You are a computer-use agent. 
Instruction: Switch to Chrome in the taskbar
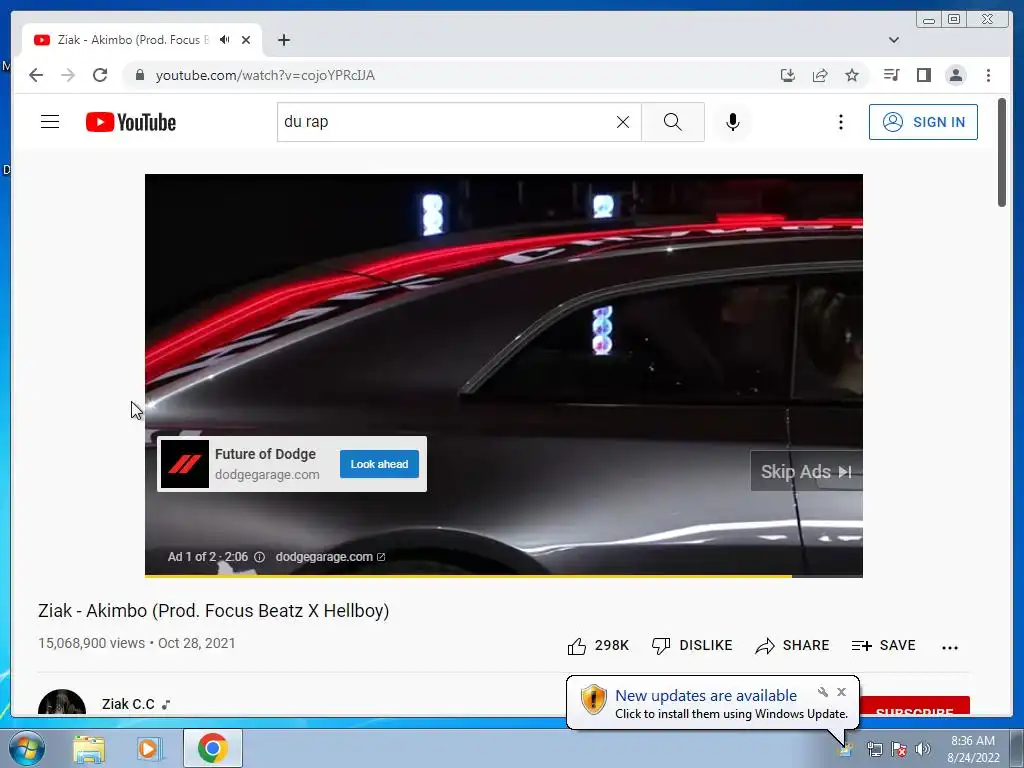point(212,748)
